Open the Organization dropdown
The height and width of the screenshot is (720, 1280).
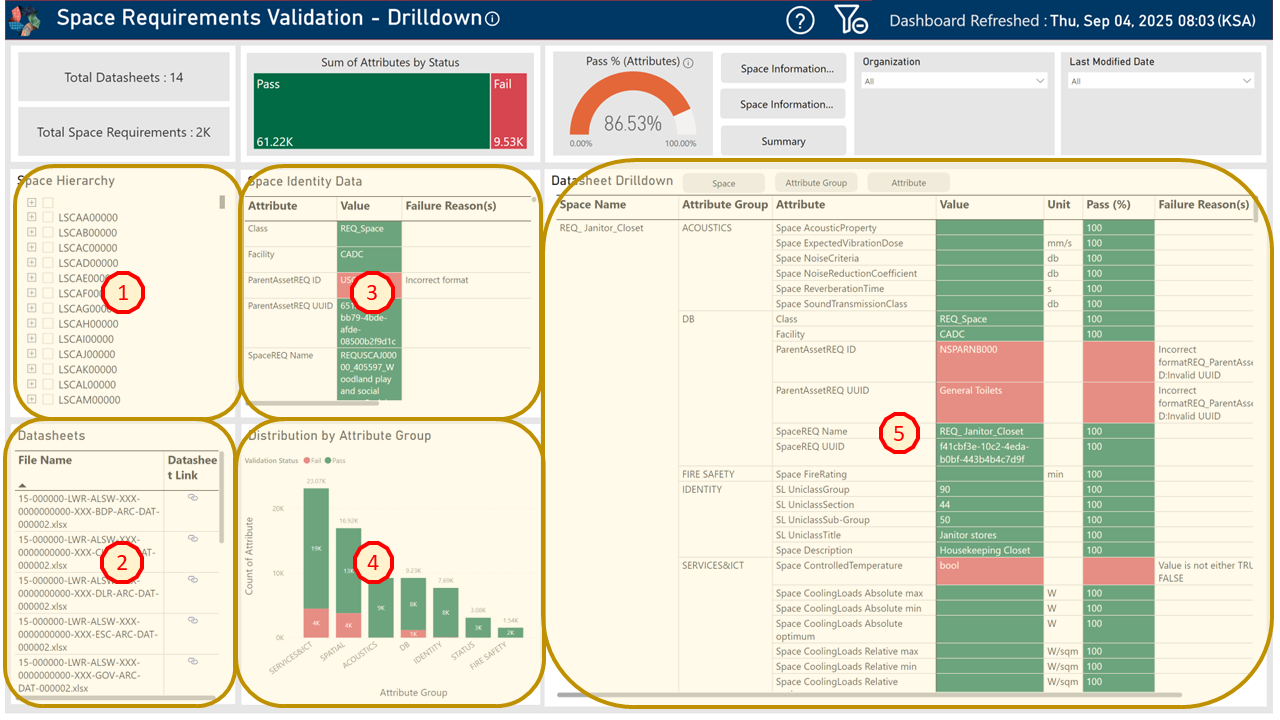pos(954,81)
